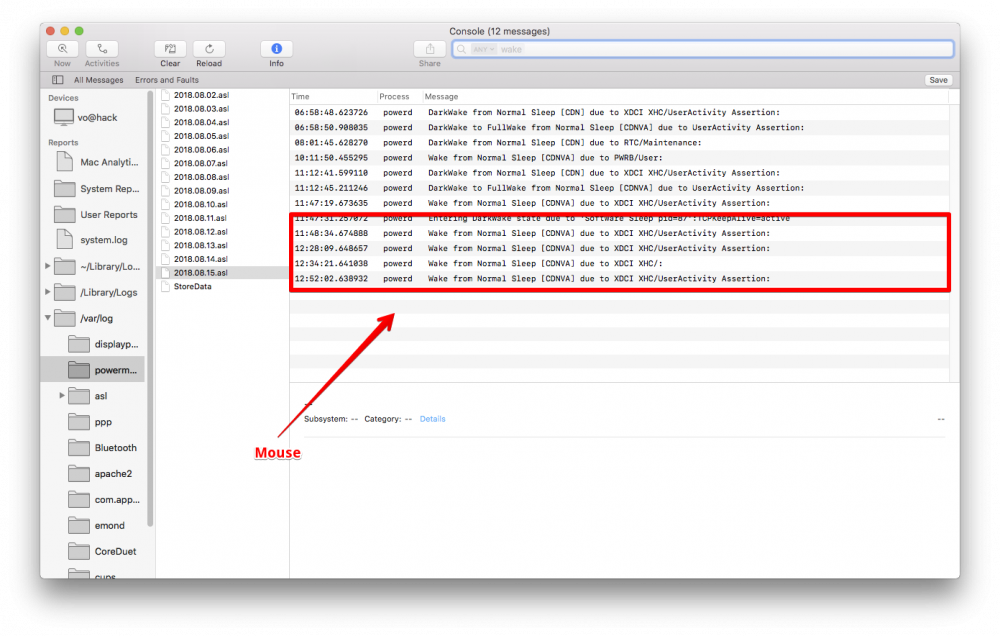Select the 12:28:09.648657 wake row
Viewport: 1000px width, 636px height.
point(619,248)
